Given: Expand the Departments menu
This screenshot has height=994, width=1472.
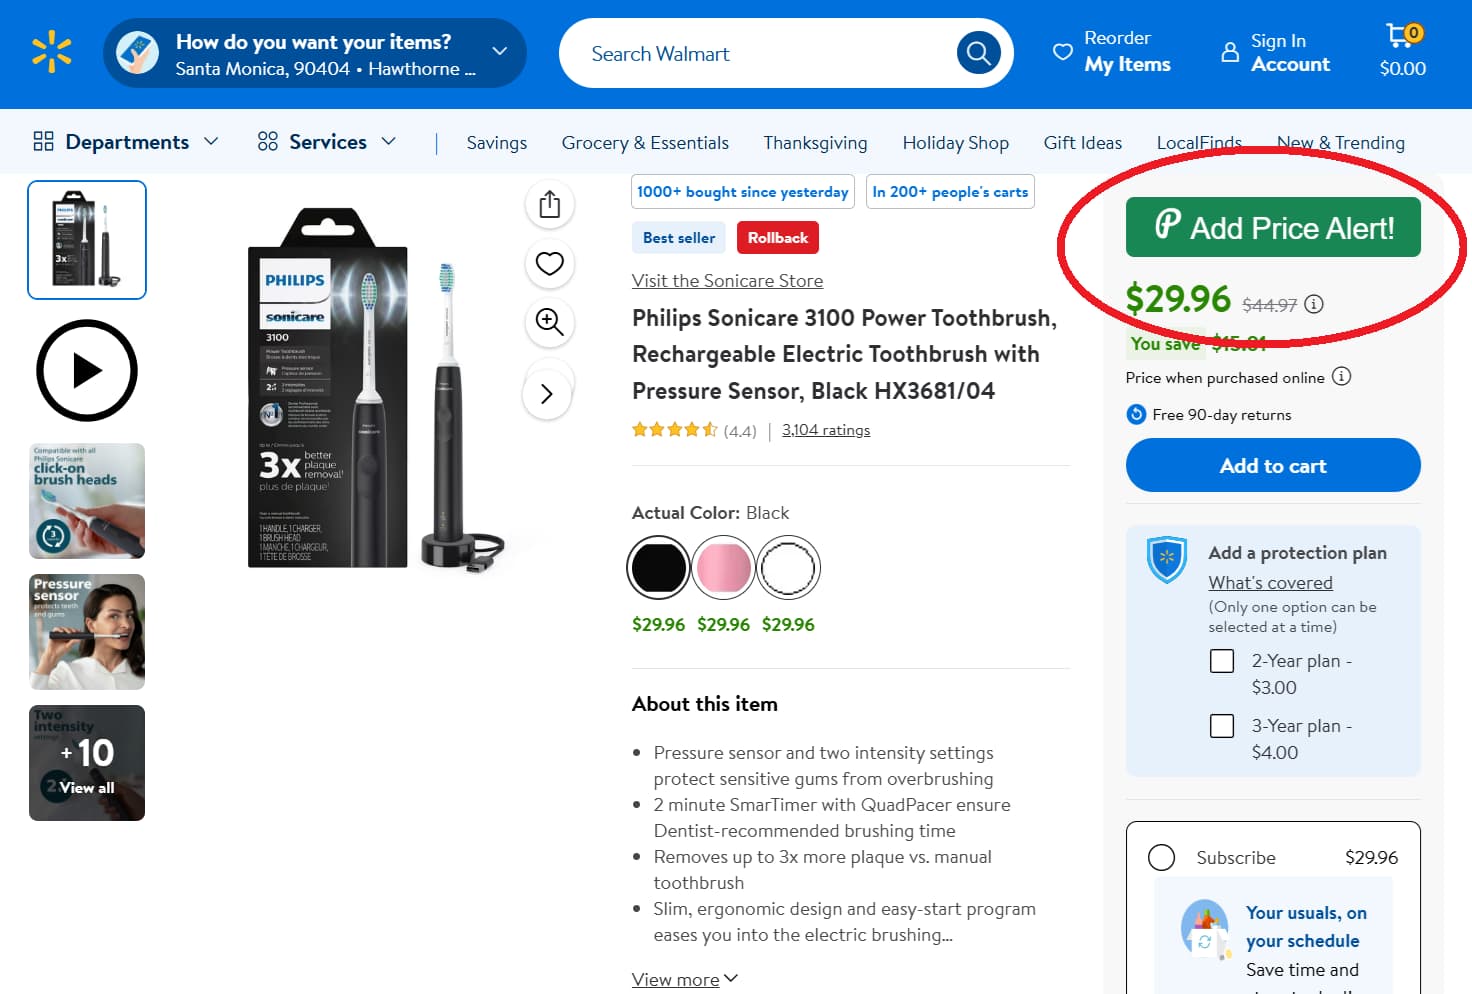Looking at the screenshot, I should [x=126, y=141].
